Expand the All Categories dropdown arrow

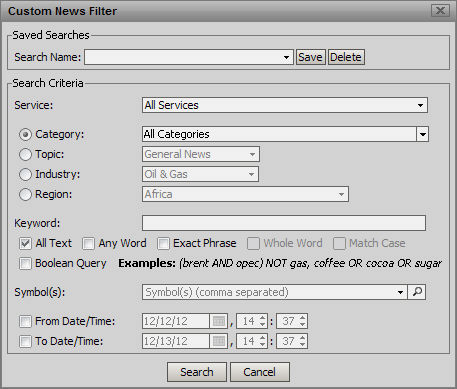click(x=423, y=134)
